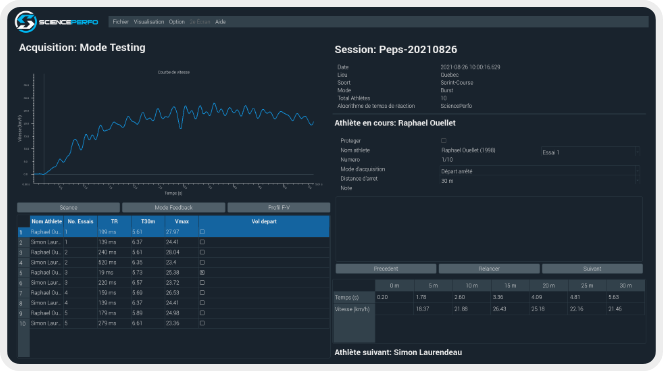Click the Suivant button
This screenshot has width=663, height=371.
point(592,269)
